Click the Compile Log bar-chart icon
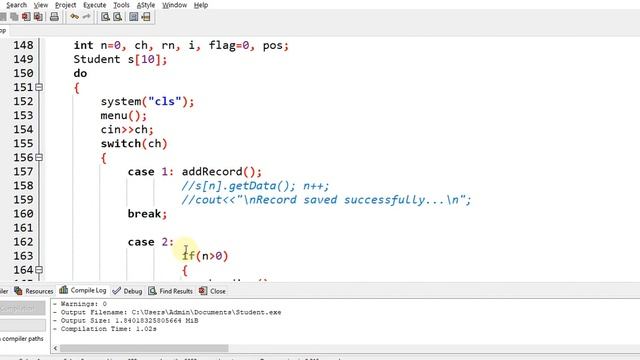Viewport: 640px width, 360px height. (x=63, y=290)
